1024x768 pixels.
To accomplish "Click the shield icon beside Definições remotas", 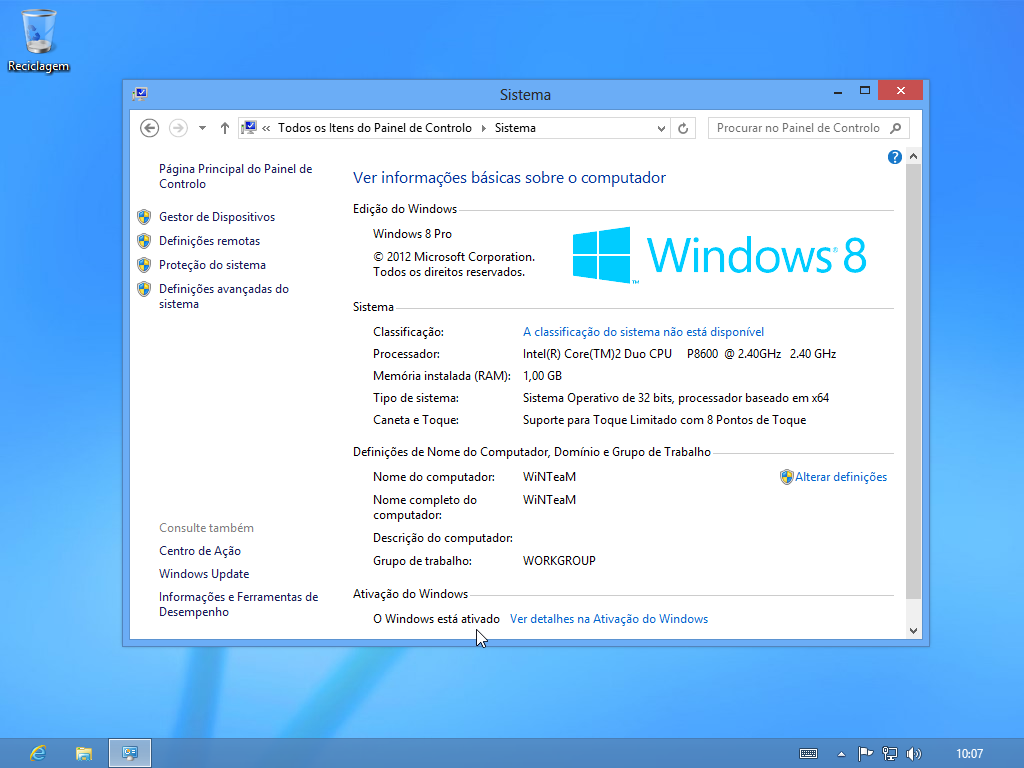I will pyautogui.click(x=144, y=241).
